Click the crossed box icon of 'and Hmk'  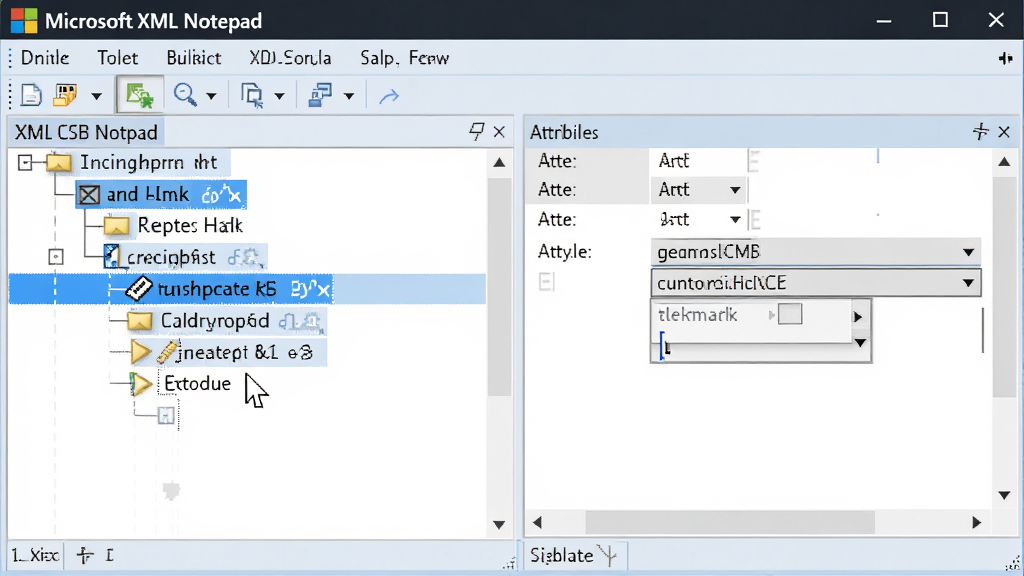coord(89,195)
